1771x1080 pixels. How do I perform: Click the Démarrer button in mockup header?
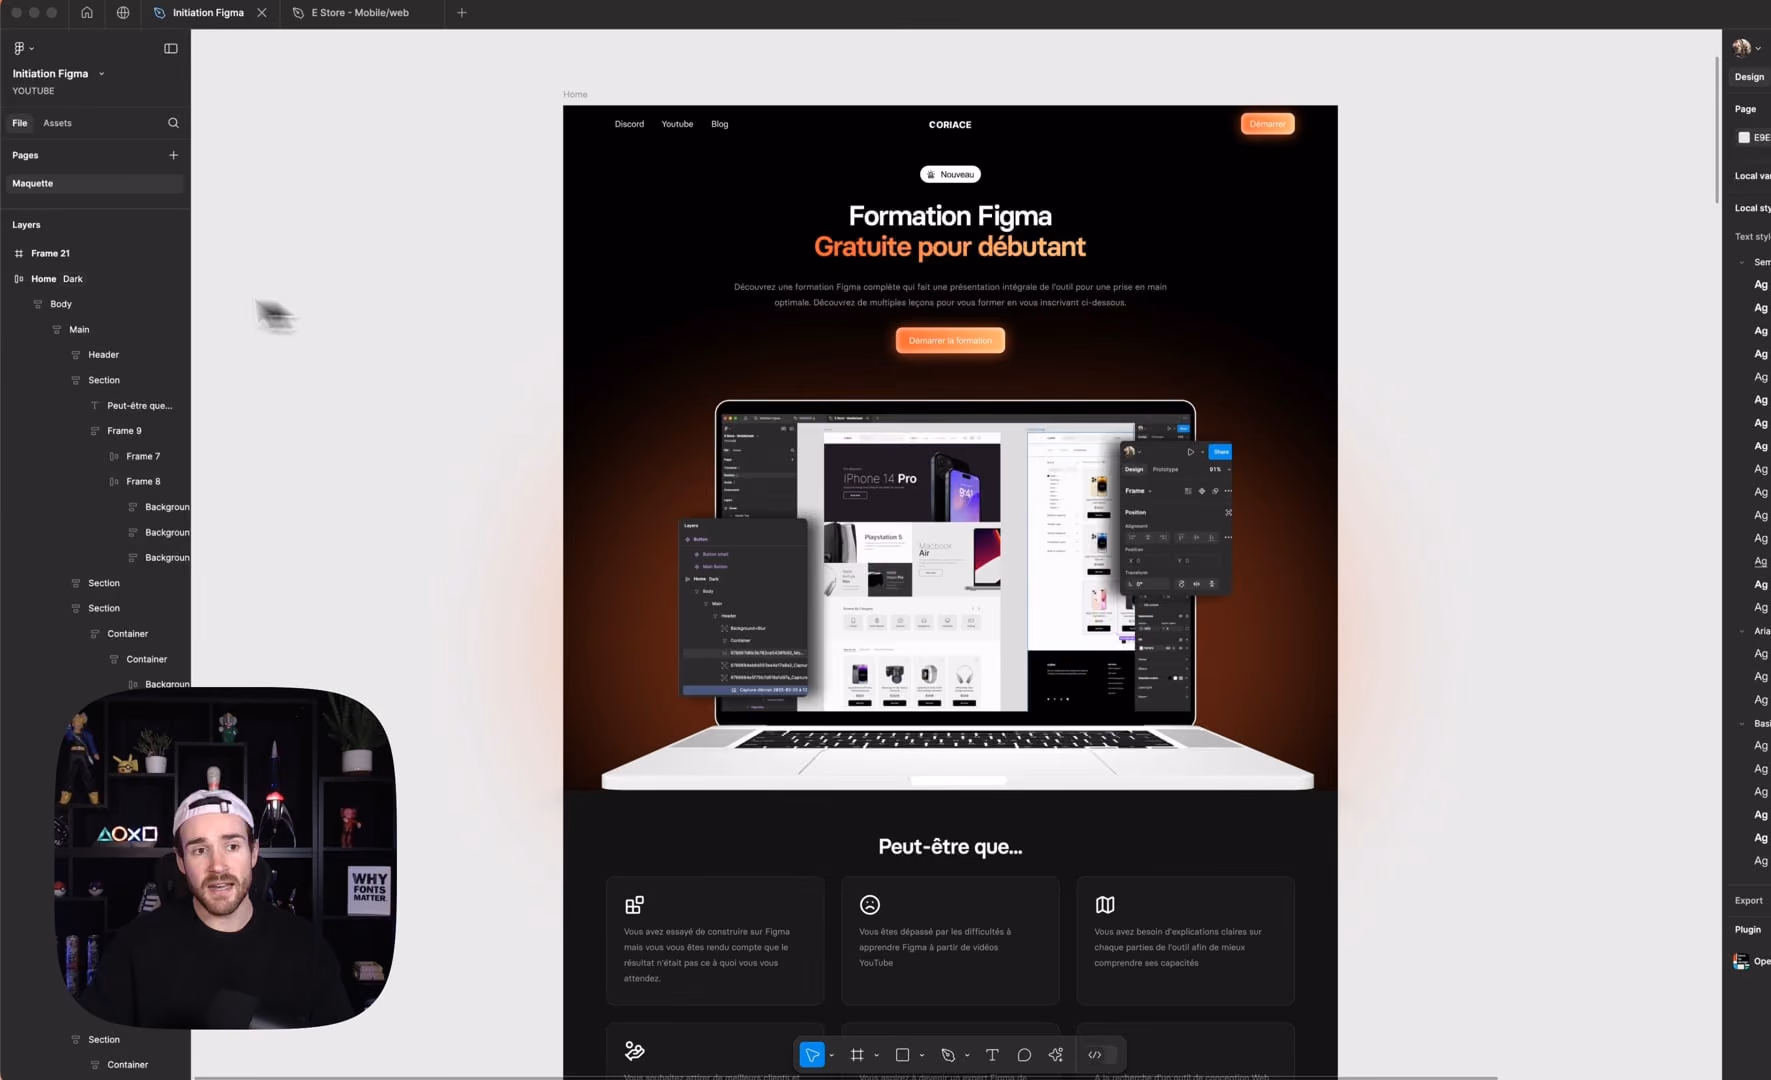coord(1267,124)
